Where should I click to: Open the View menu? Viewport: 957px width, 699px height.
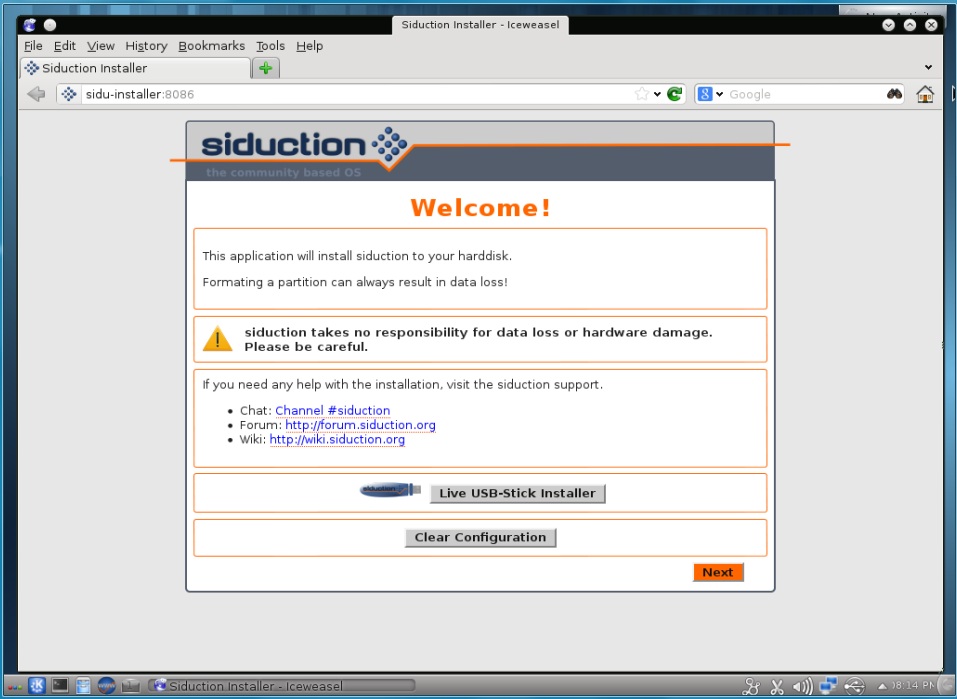101,46
